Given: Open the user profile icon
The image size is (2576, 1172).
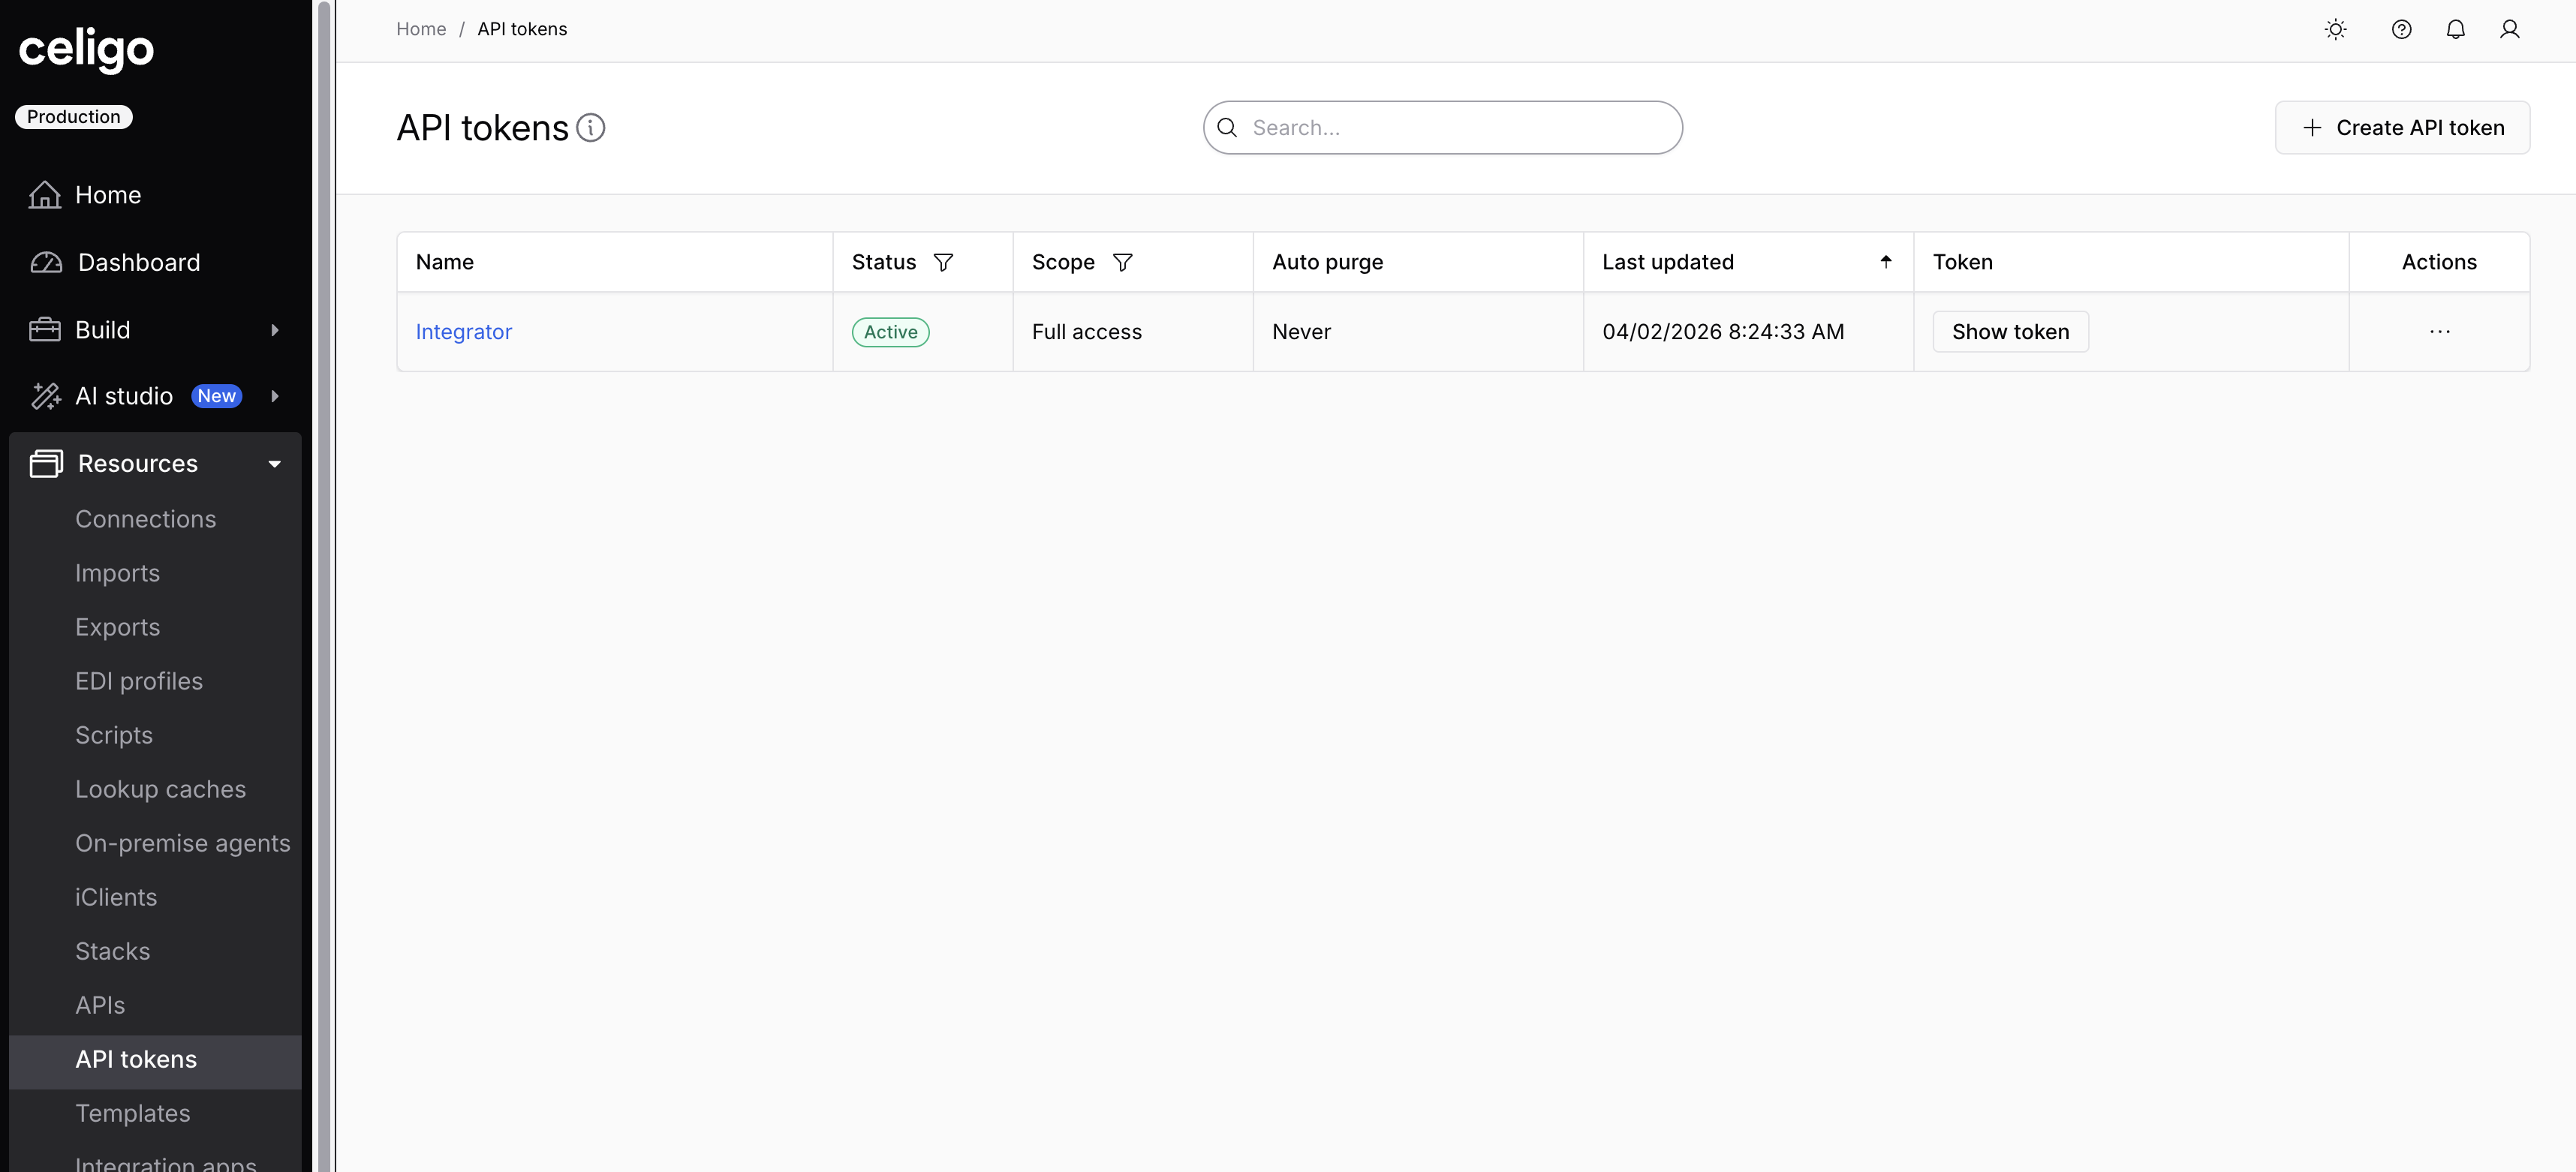Looking at the screenshot, I should [x=2509, y=29].
